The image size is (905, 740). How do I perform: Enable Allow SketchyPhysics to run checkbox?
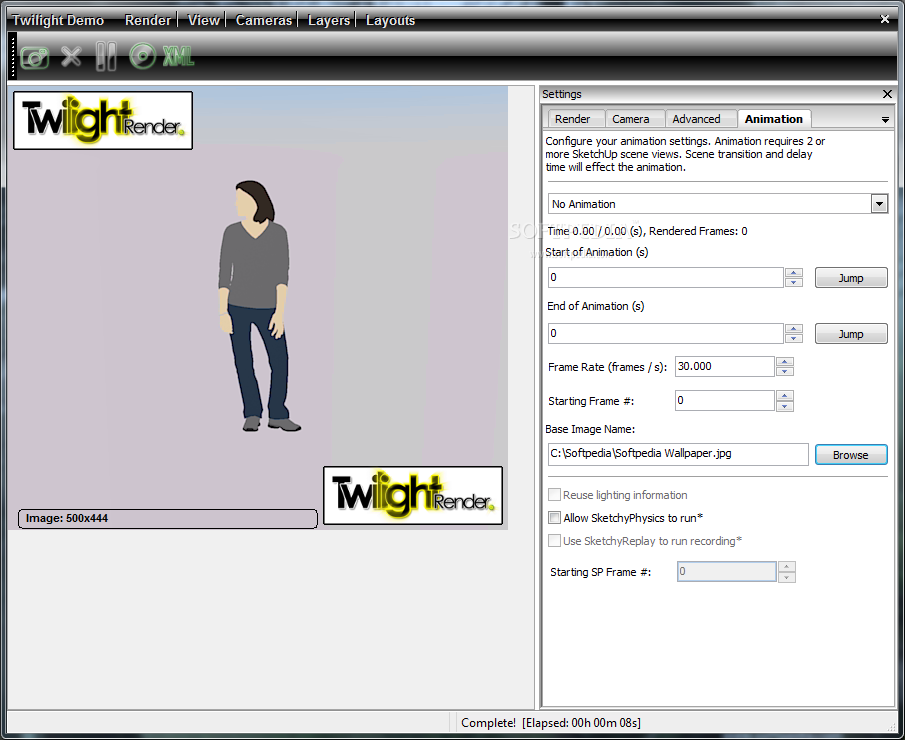[x=554, y=518]
